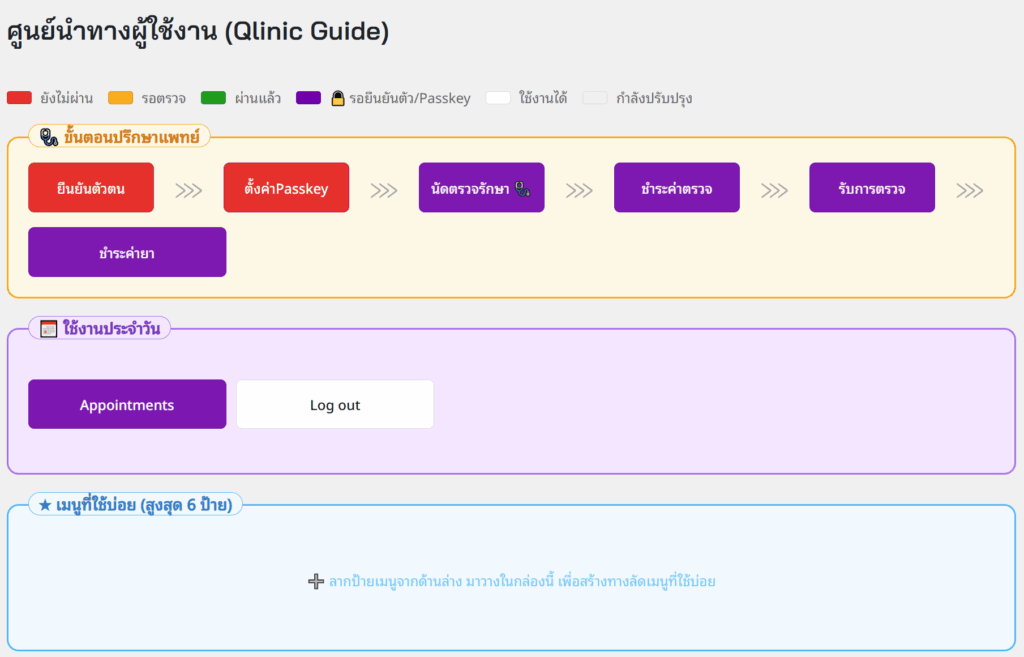Open the ตั้งค่าPasskey step
The height and width of the screenshot is (657, 1024).
[x=286, y=187]
